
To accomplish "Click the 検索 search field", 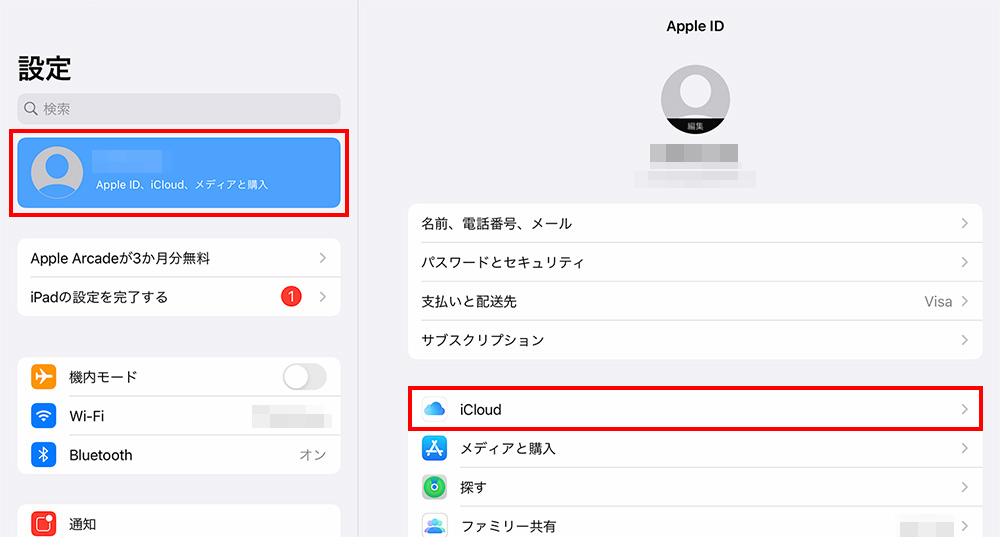I will click(x=179, y=108).
